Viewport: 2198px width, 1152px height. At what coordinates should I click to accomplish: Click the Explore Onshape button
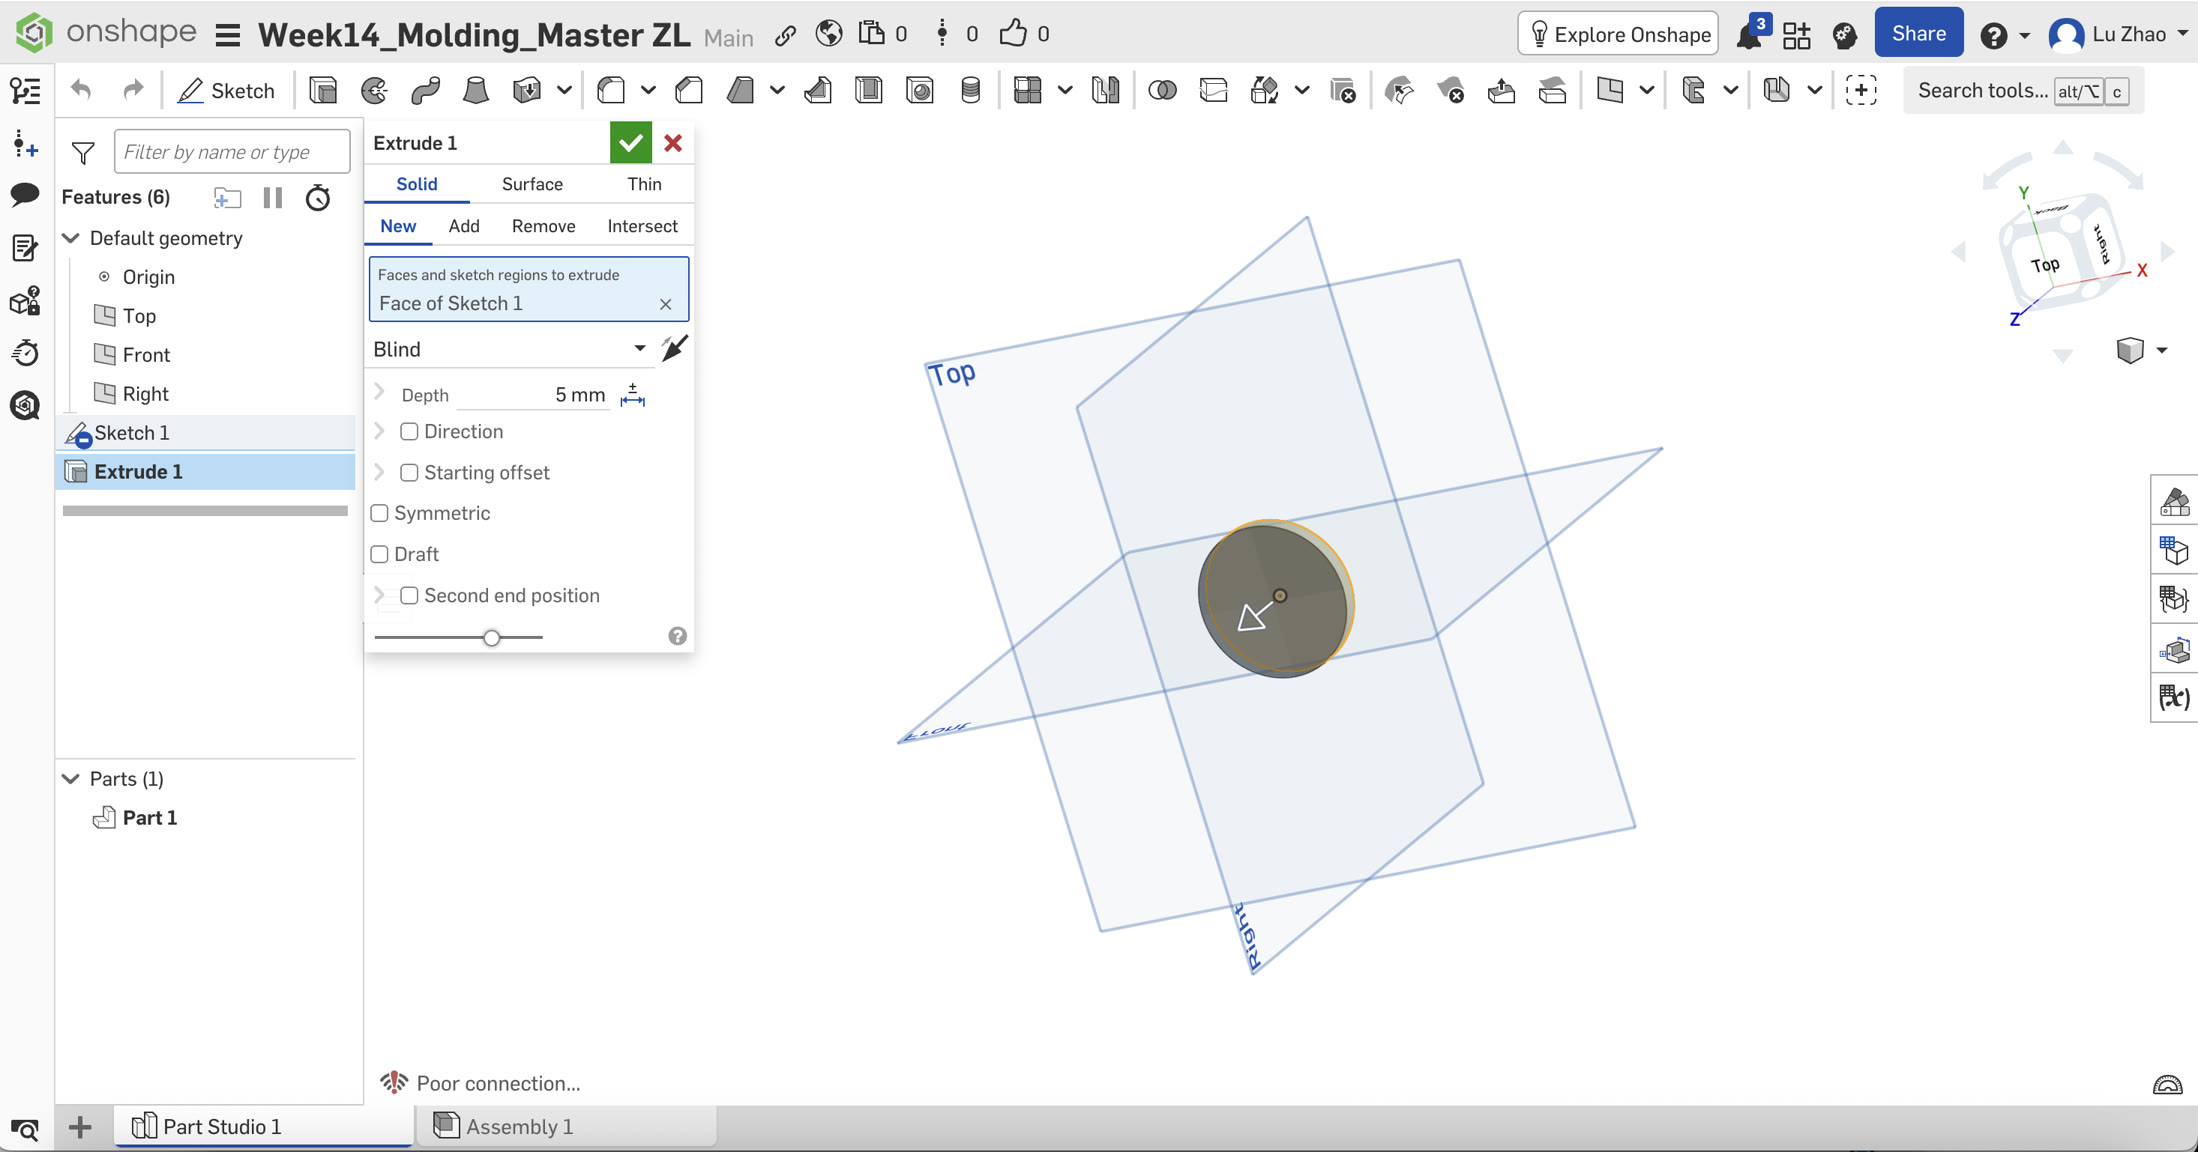[x=1618, y=35]
